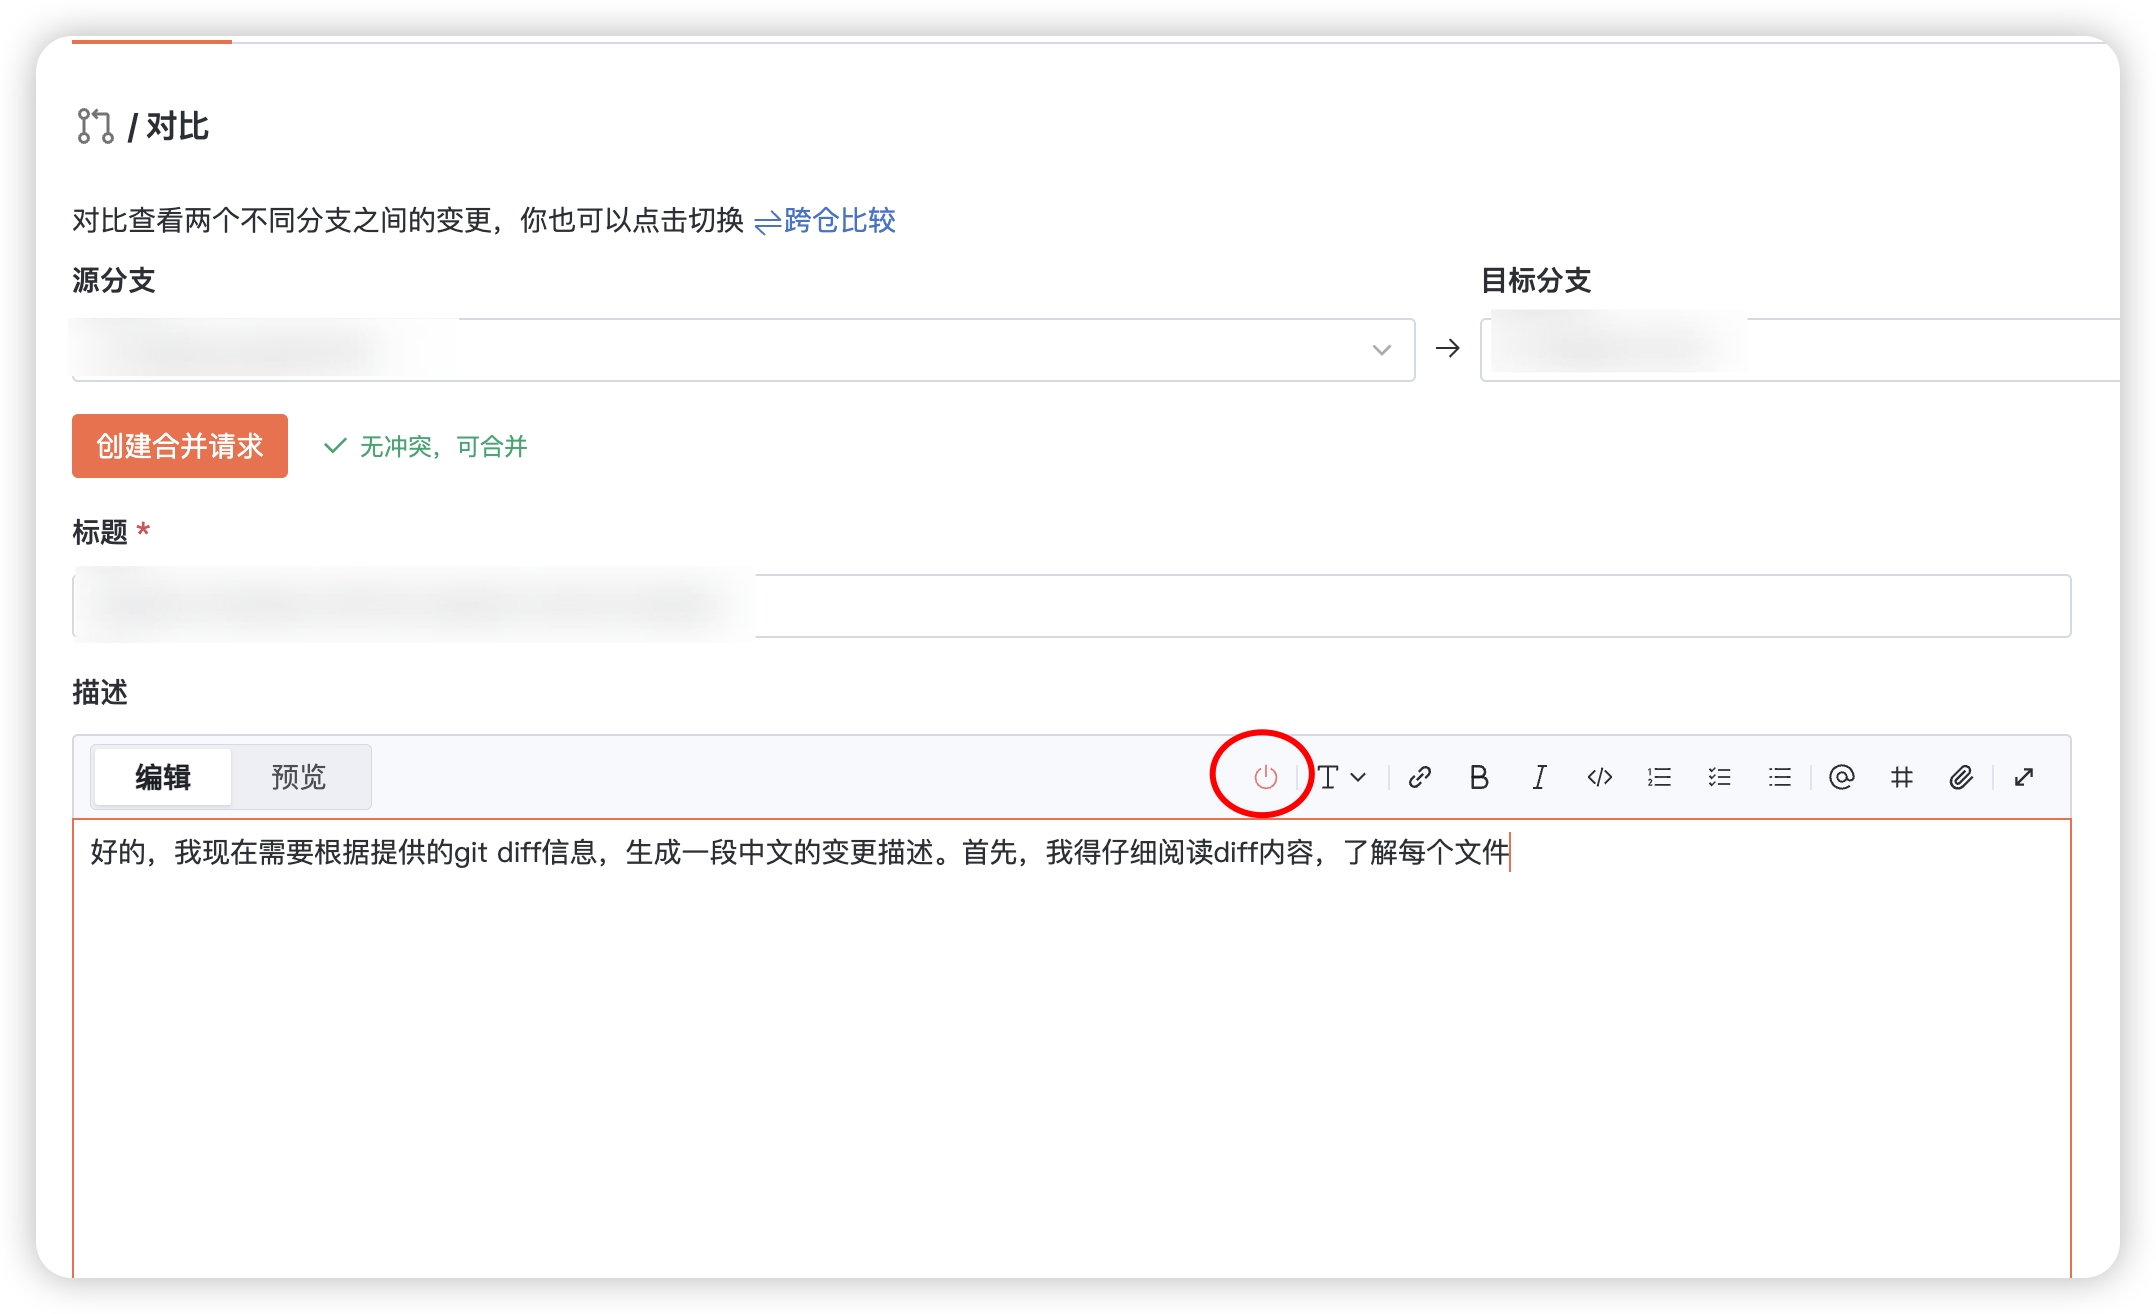The width and height of the screenshot is (2156, 1314).
Task: Reference an issue with the # icon
Action: point(1901,777)
